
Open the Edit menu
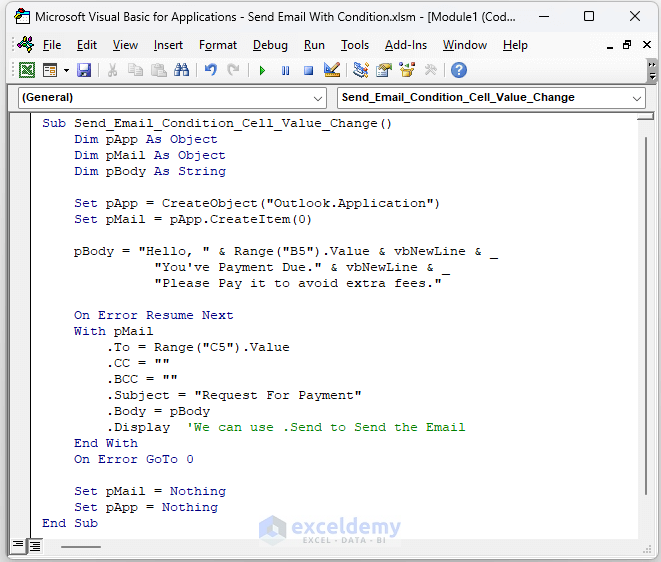point(87,45)
